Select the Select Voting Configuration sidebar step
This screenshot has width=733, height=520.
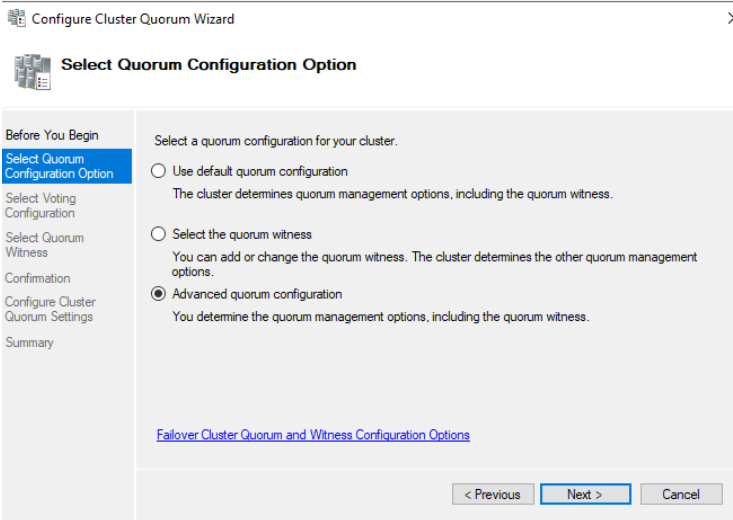(x=40, y=205)
